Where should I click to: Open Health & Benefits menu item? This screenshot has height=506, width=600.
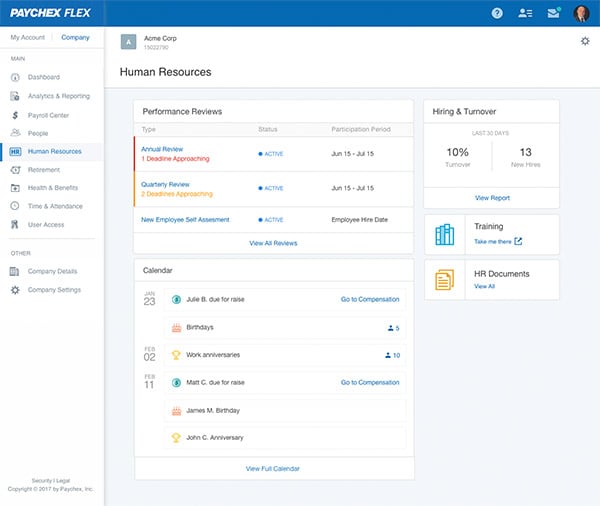[53, 188]
